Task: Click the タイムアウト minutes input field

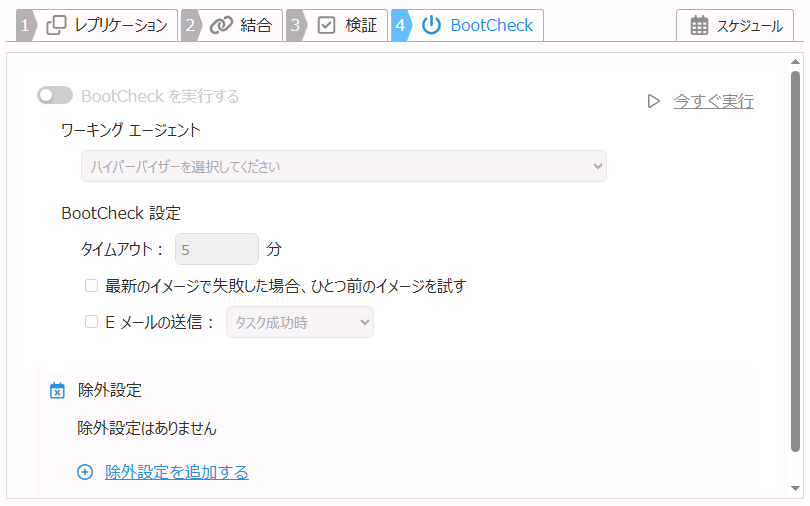Action: (216, 249)
